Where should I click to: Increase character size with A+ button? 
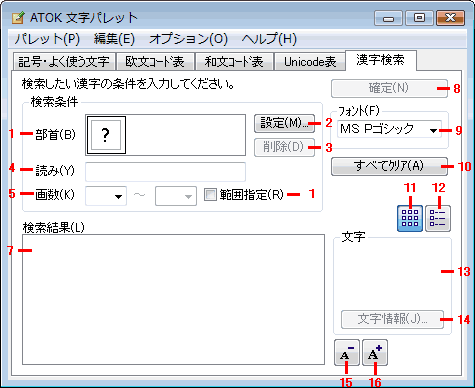click(x=375, y=353)
